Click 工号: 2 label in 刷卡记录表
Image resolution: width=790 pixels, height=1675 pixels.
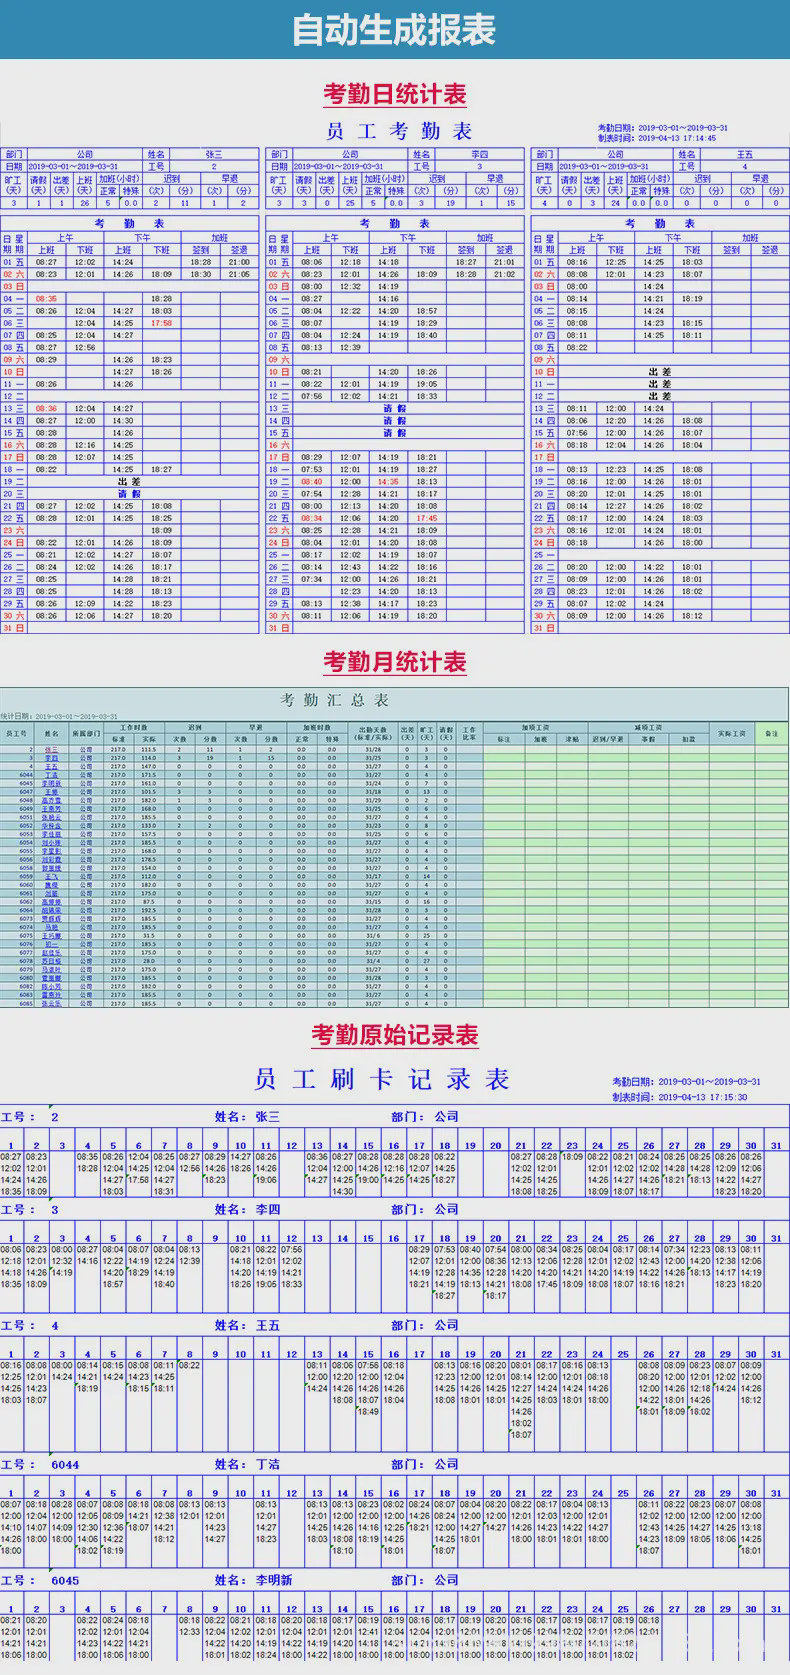pyautogui.click(x=30, y=1117)
